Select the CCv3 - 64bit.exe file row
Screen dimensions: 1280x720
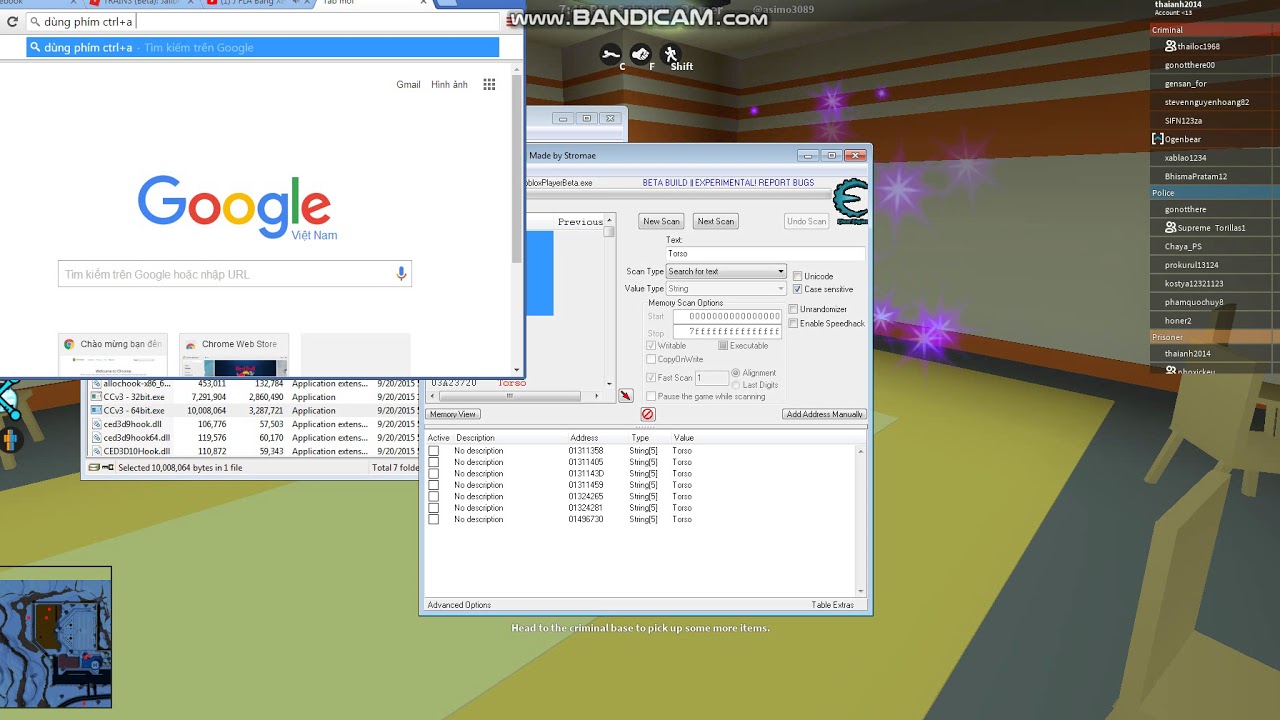pyautogui.click(x=254, y=410)
